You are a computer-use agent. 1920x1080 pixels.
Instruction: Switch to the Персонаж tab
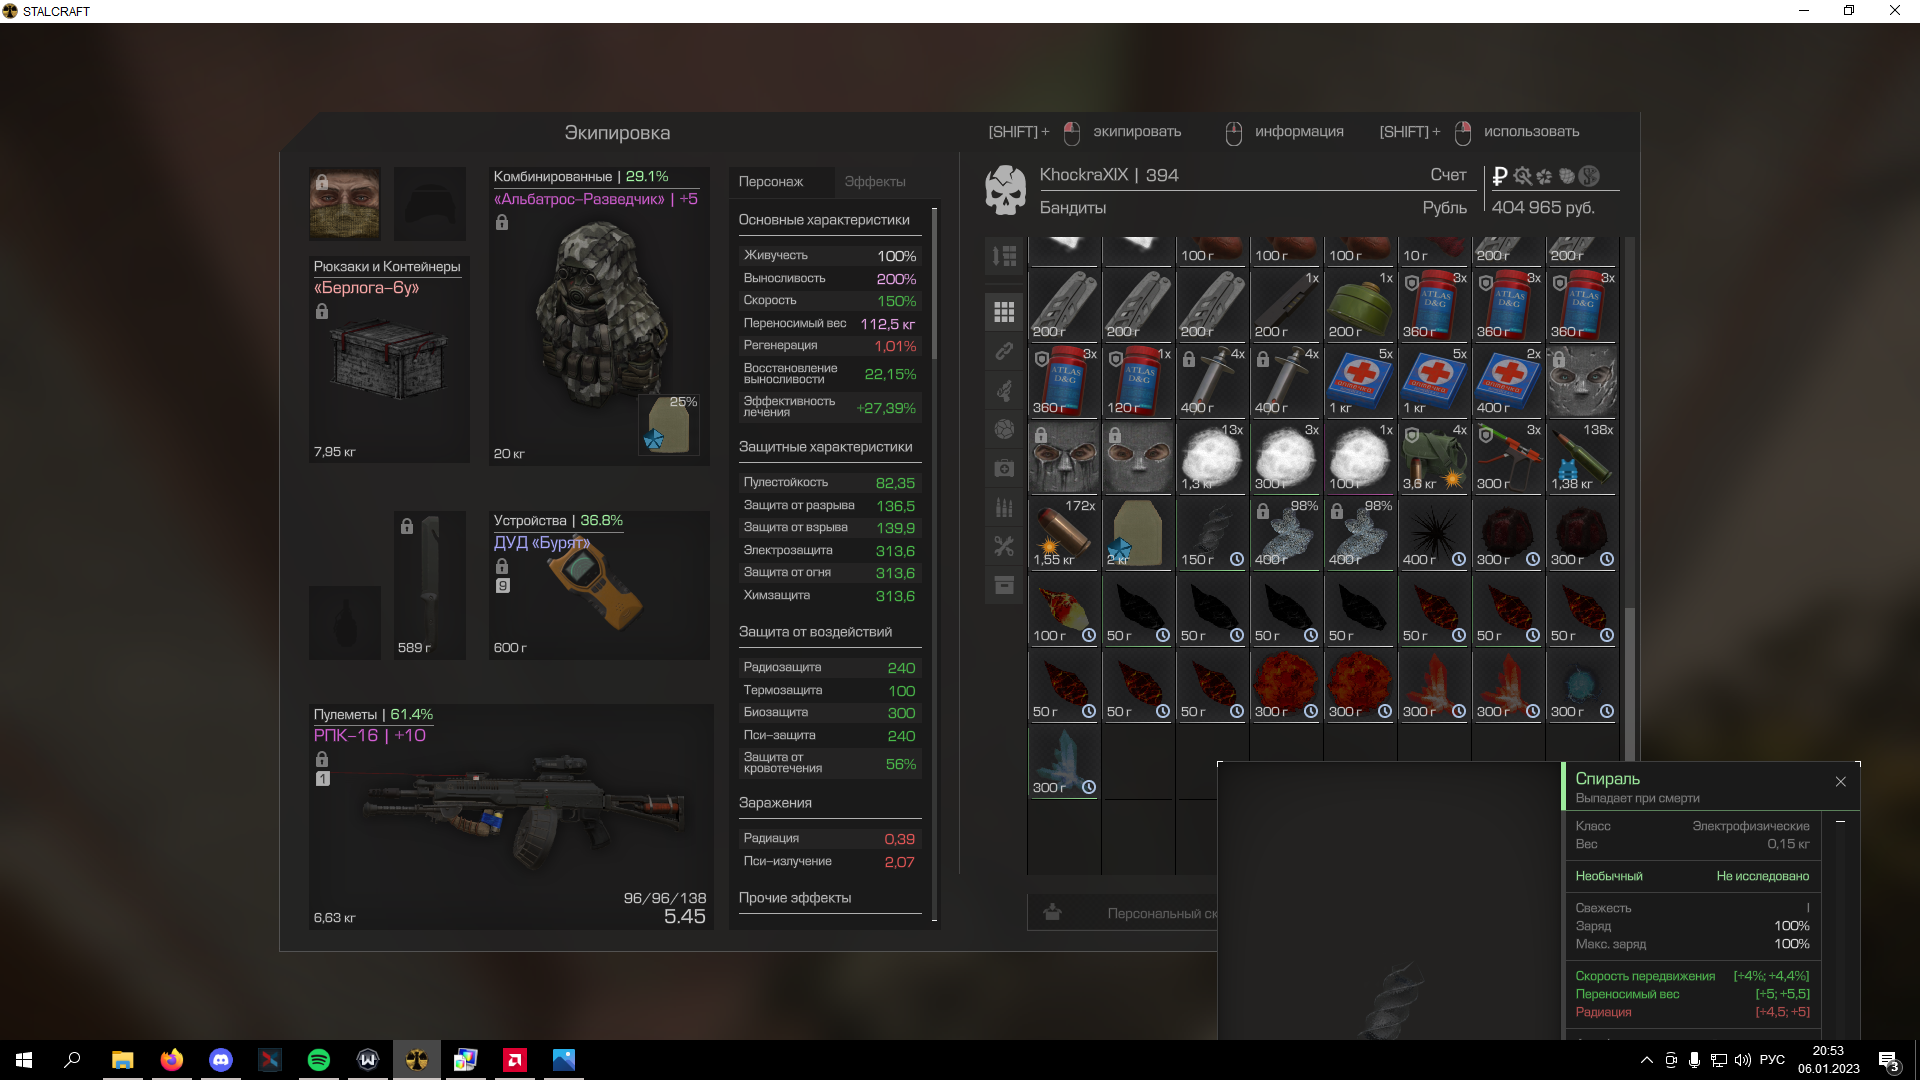(771, 181)
